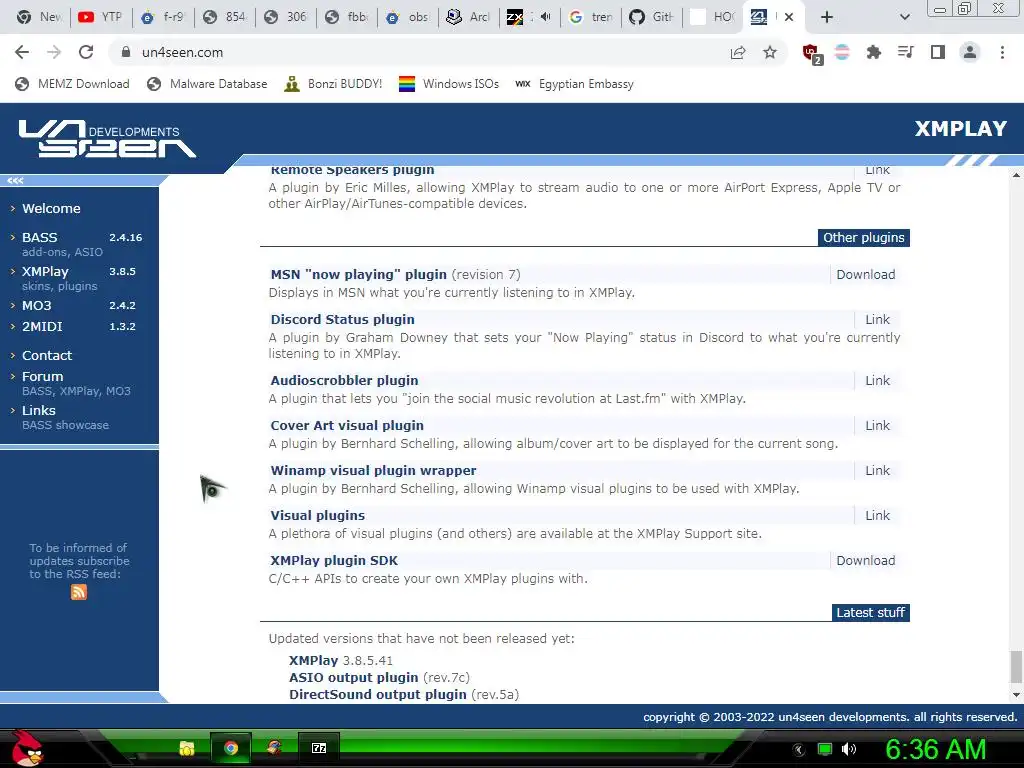
Task: Click the scrollbar up arrow
Action: 1016,175
